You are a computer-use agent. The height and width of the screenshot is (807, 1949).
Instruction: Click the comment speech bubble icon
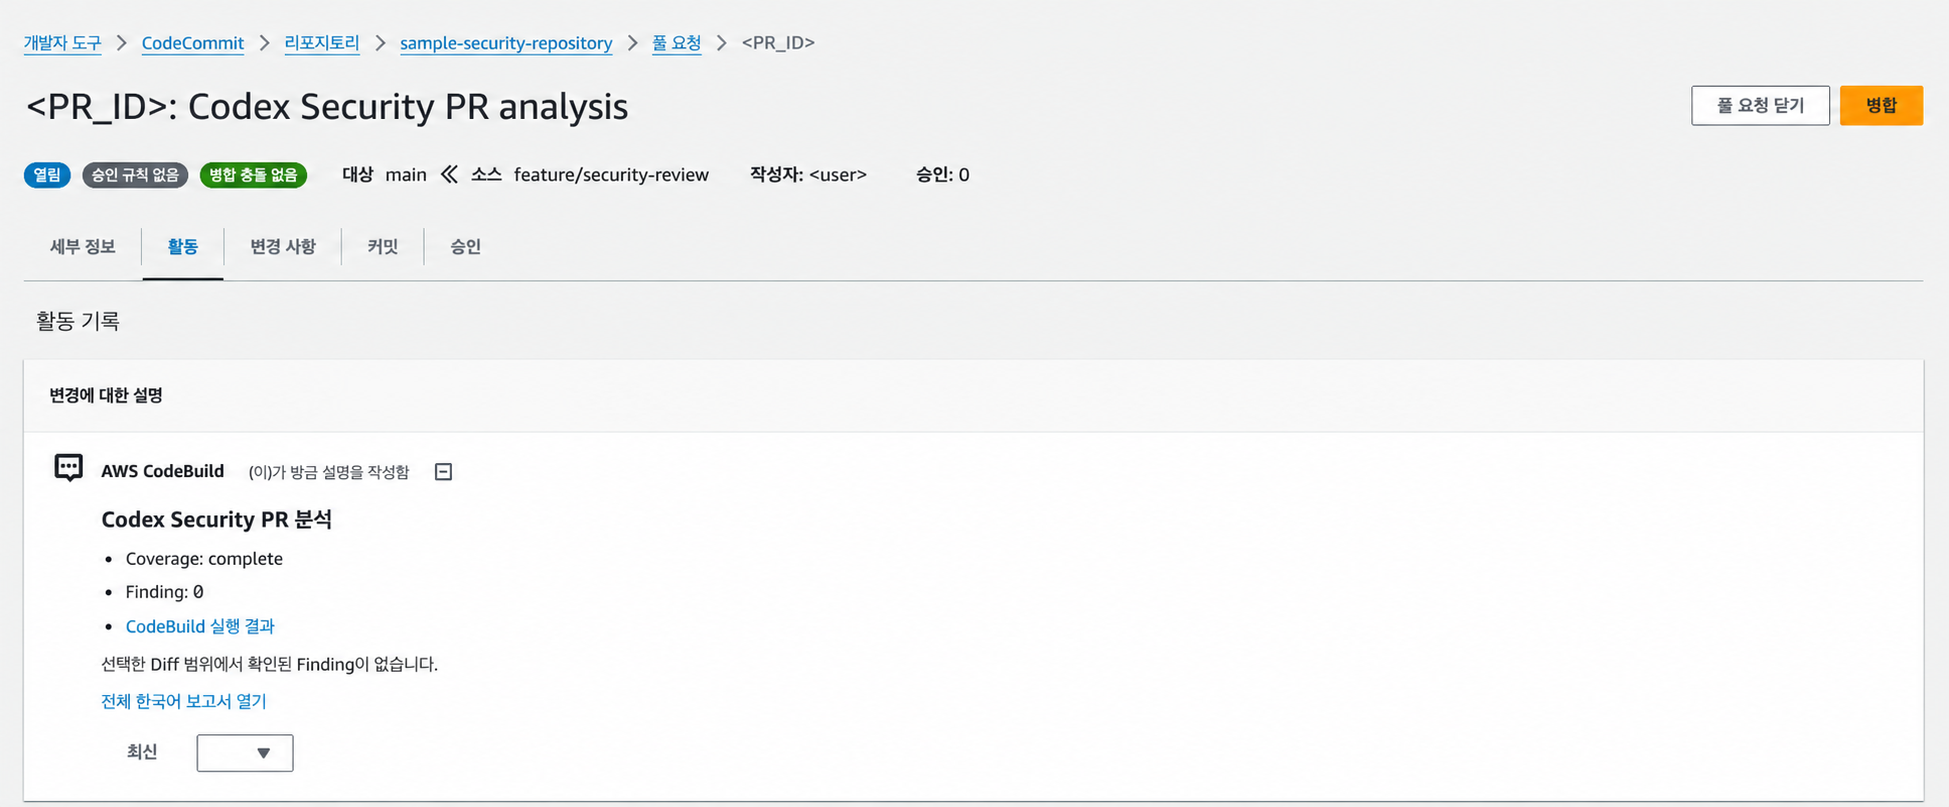point(68,468)
